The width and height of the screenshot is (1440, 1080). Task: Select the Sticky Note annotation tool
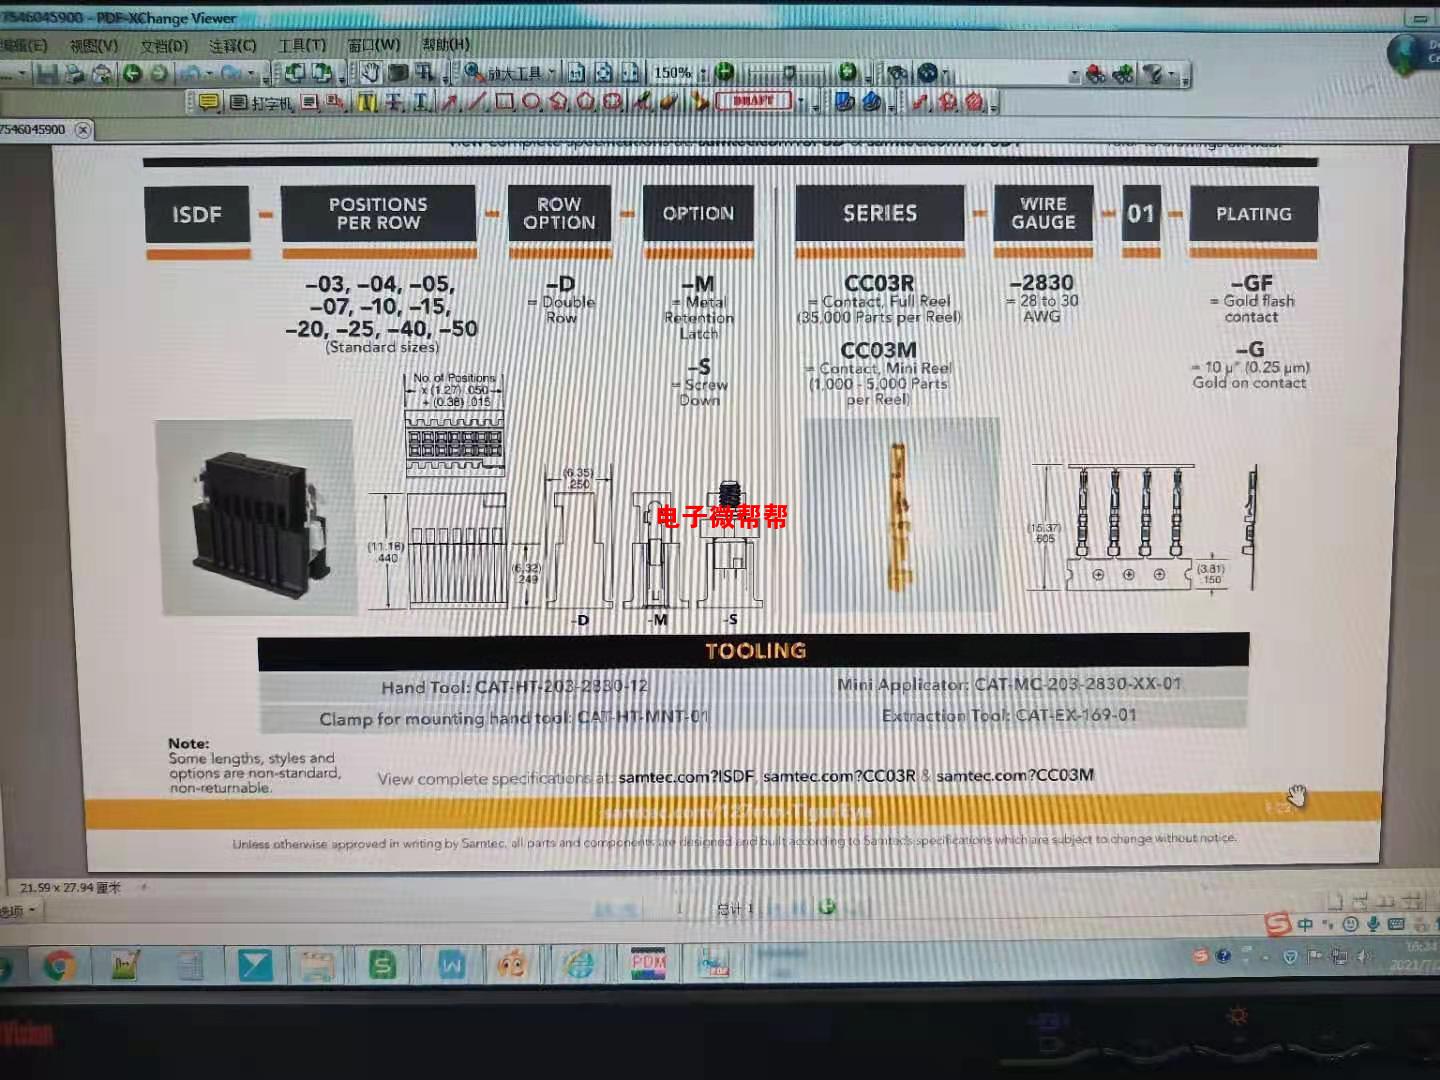coord(208,102)
